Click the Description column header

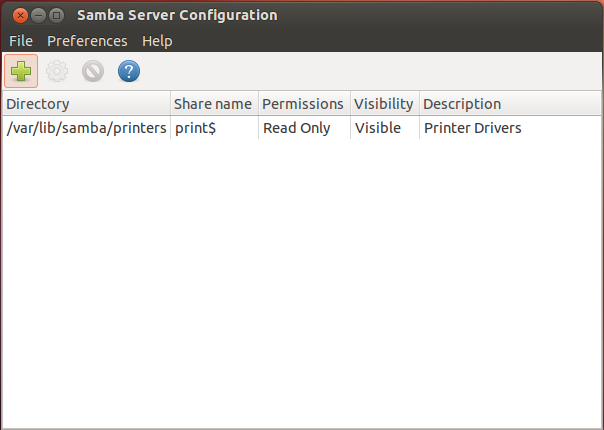coord(510,104)
